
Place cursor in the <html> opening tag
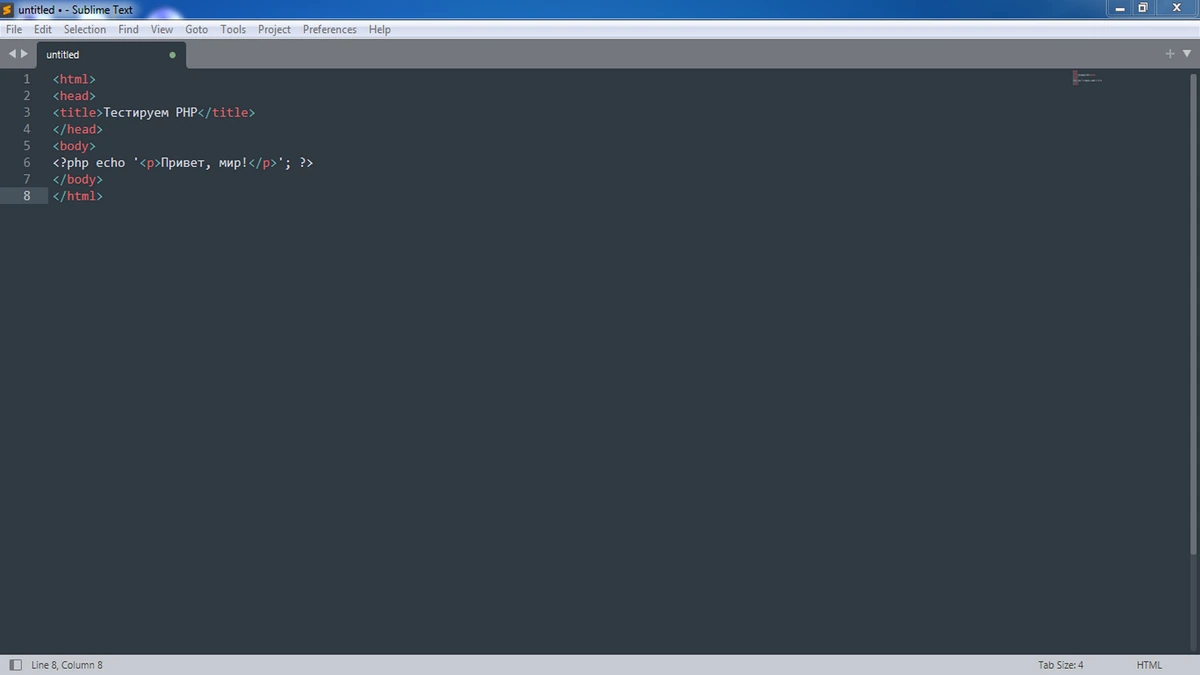coord(74,79)
